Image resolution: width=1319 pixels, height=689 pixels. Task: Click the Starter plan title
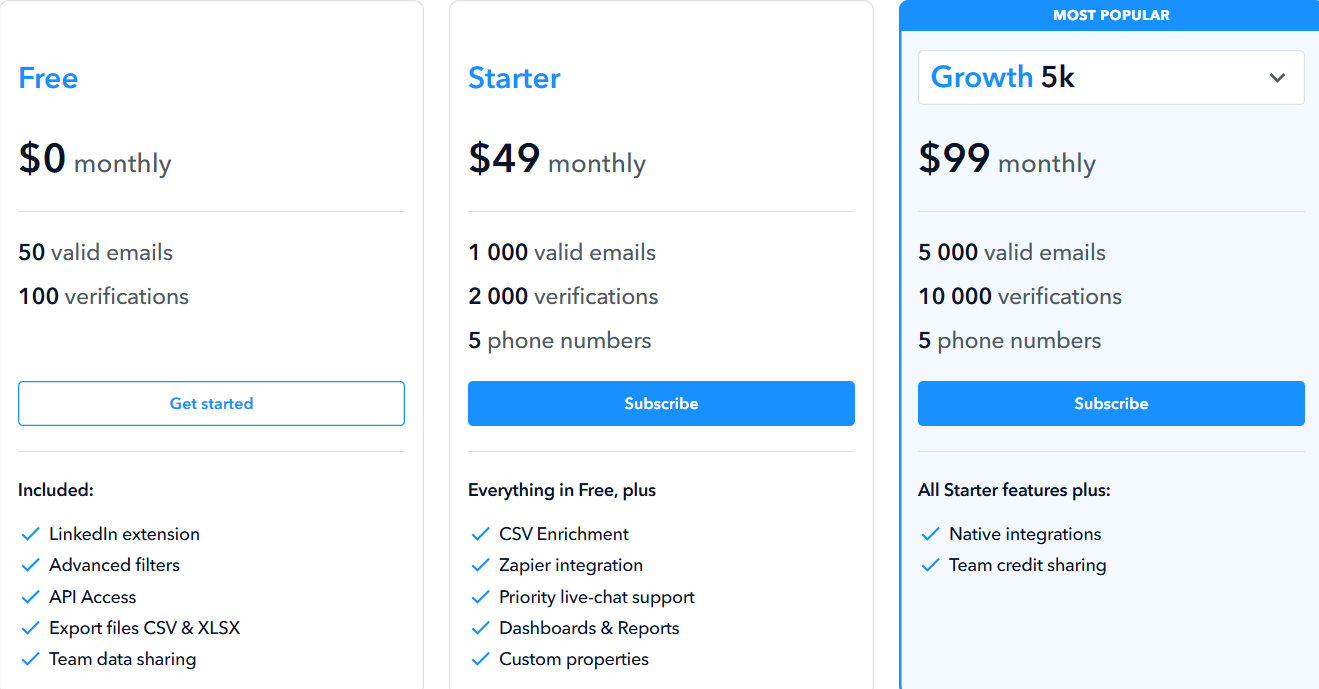coord(514,78)
